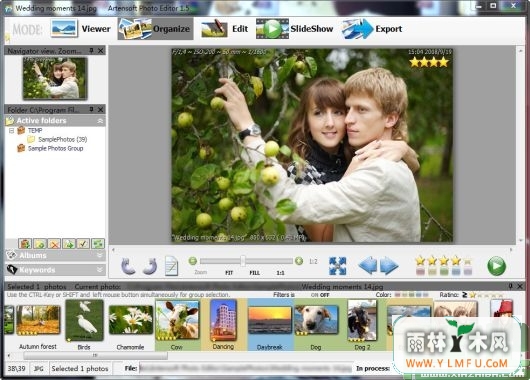Collapse the TEMP tree node
530x380 pixels.
[12, 130]
